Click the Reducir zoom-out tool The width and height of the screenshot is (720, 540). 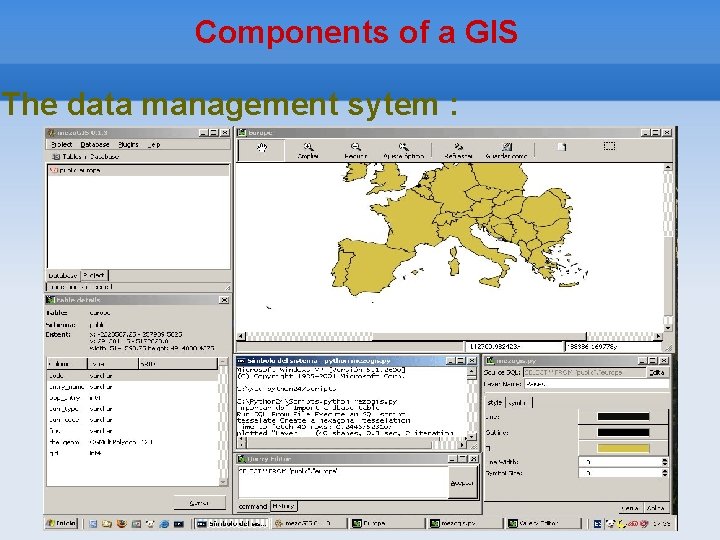[355, 150]
